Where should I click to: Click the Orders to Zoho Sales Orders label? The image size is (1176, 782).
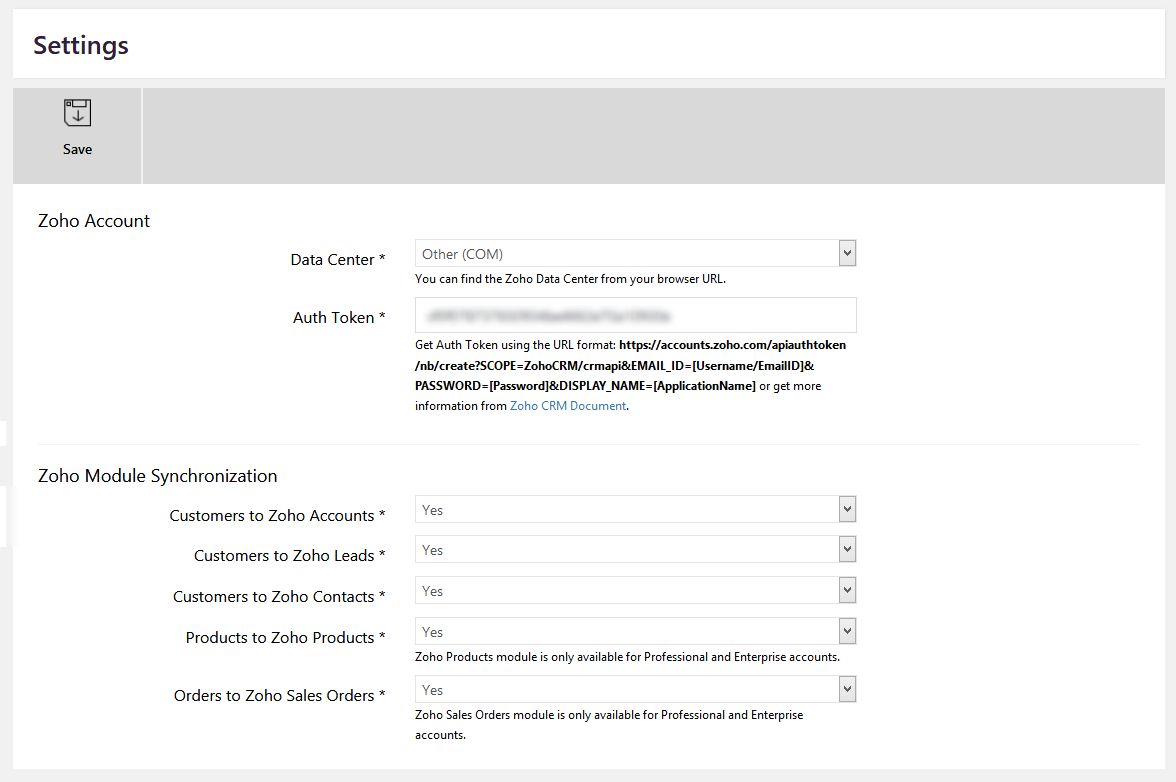point(274,696)
